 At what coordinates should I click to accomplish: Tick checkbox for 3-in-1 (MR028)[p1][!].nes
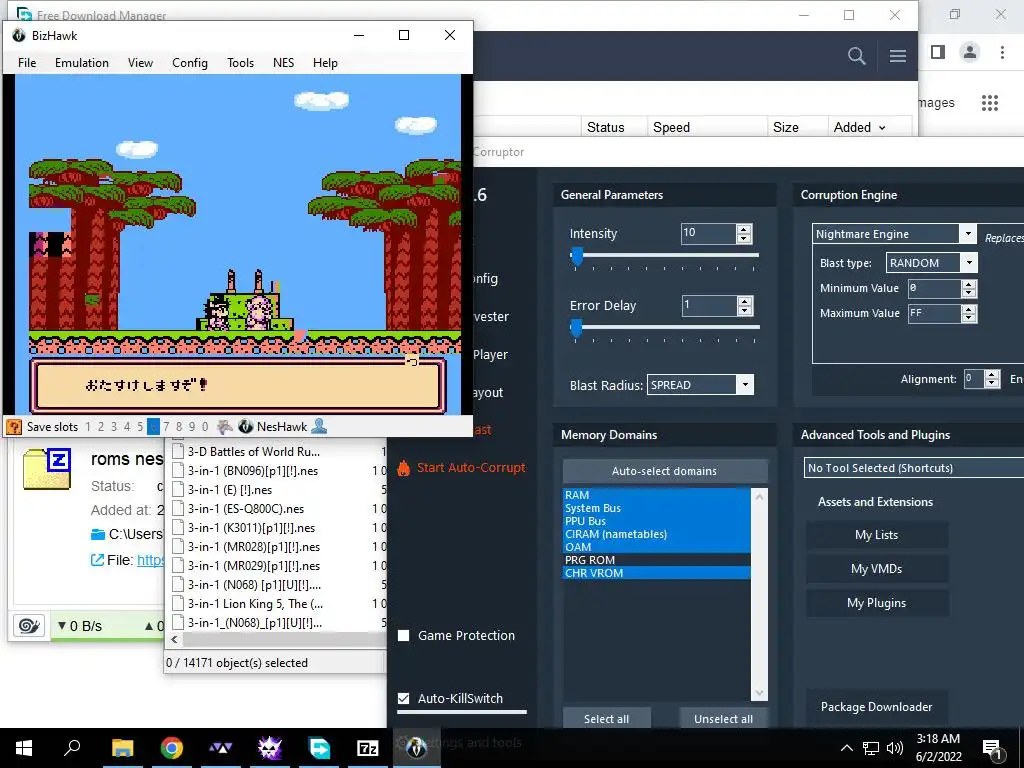point(178,547)
